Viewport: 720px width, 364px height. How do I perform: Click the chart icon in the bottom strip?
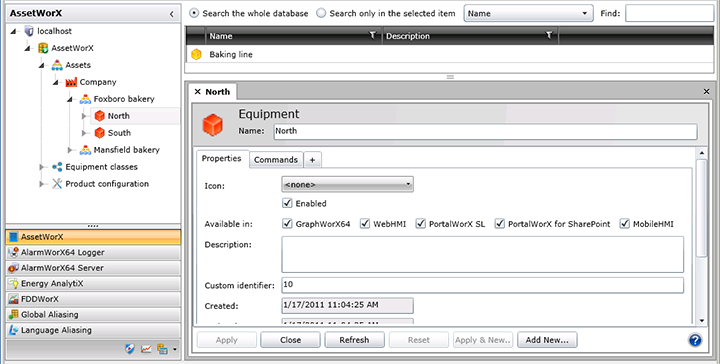(x=146, y=350)
